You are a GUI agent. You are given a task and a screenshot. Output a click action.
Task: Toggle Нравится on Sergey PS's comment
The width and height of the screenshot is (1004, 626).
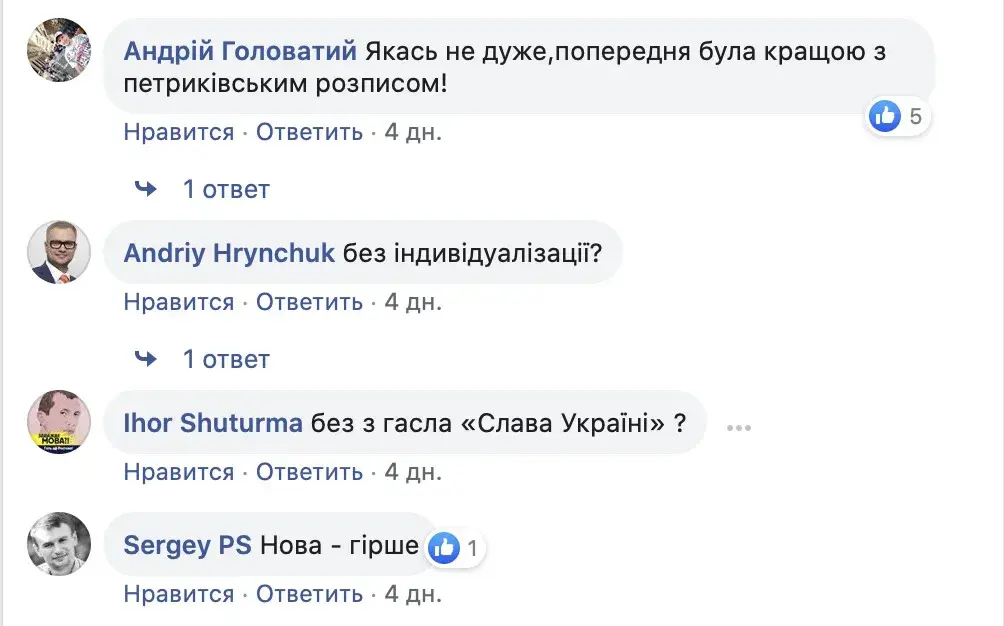coord(179,594)
